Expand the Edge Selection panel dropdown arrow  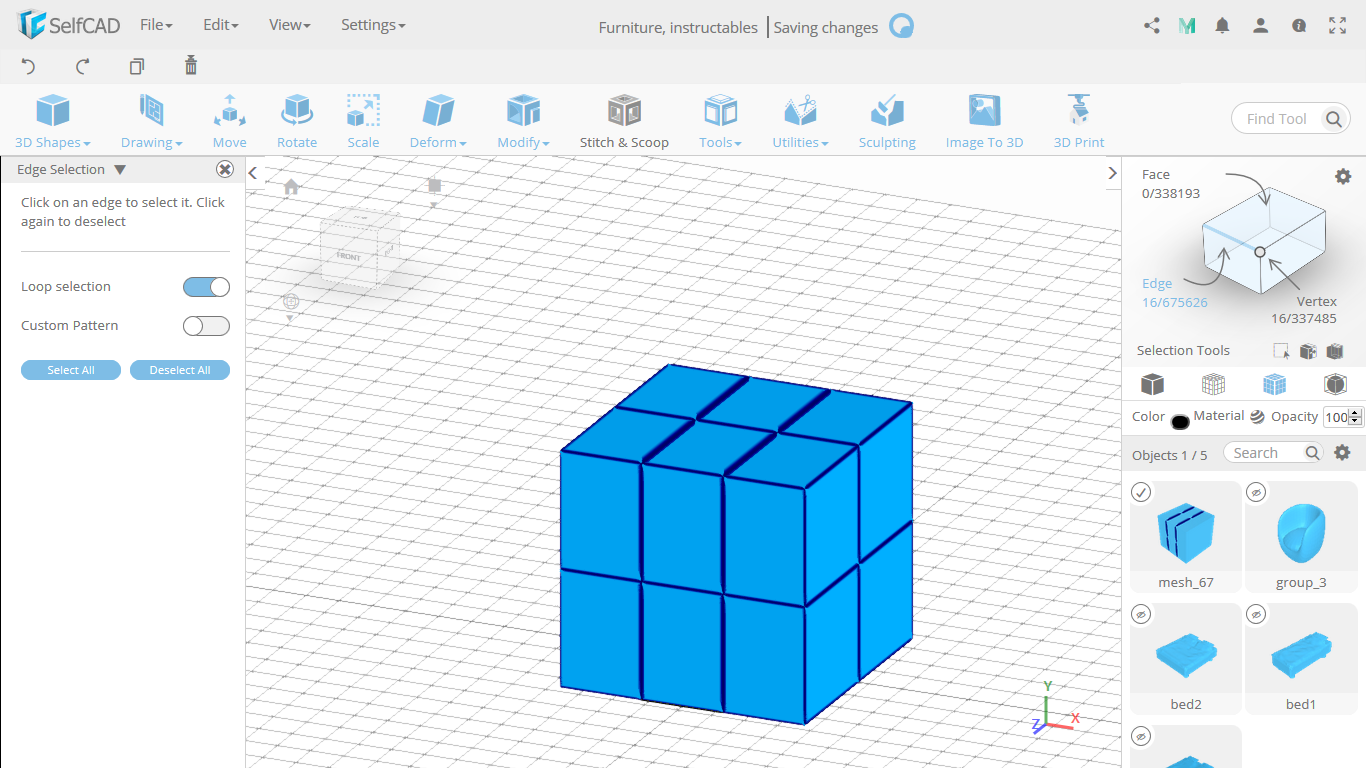click(120, 170)
